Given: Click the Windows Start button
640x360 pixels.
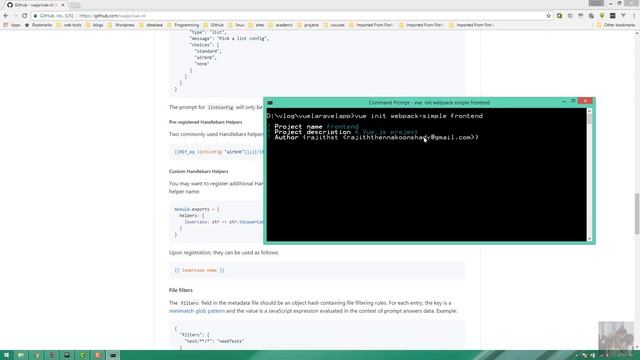Looking at the screenshot, I should click(7, 355).
